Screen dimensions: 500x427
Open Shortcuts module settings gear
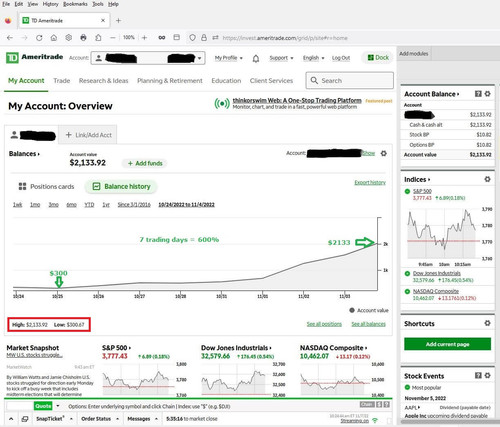point(487,323)
